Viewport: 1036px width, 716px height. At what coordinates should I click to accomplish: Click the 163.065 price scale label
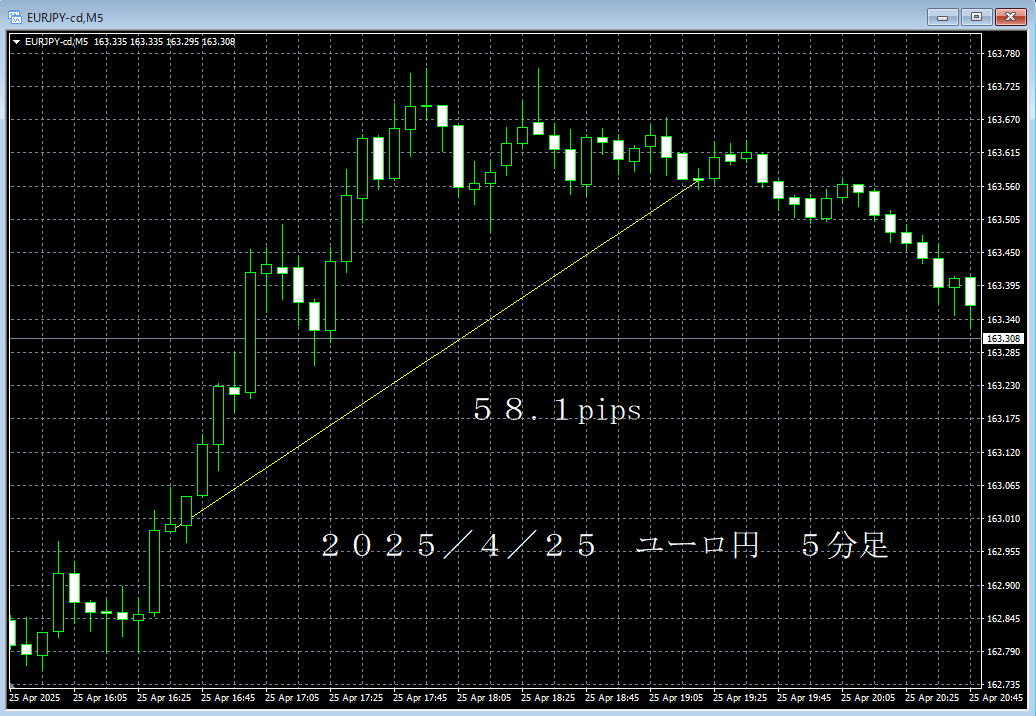coord(1003,485)
